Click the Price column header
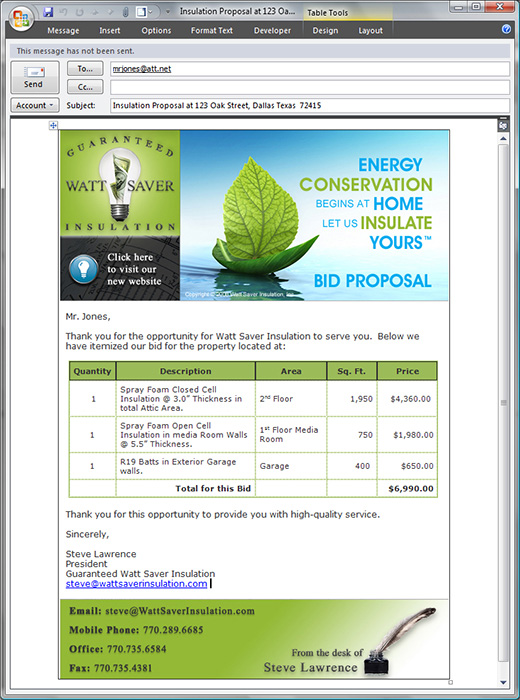The height and width of the screenshot is (700, 520). (408, 371)
